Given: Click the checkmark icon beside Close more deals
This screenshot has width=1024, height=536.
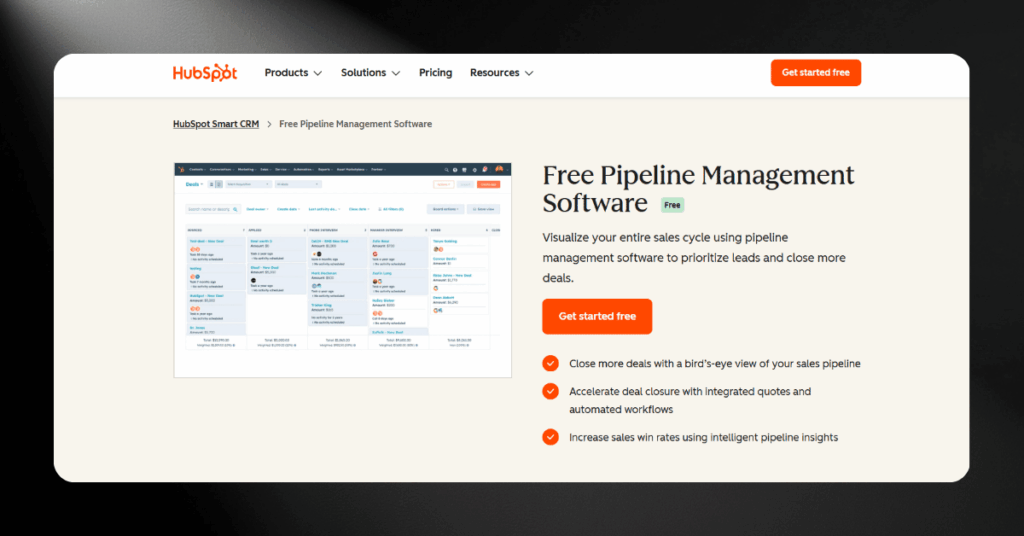Looking at the screenshot, I should click(551, 363).
